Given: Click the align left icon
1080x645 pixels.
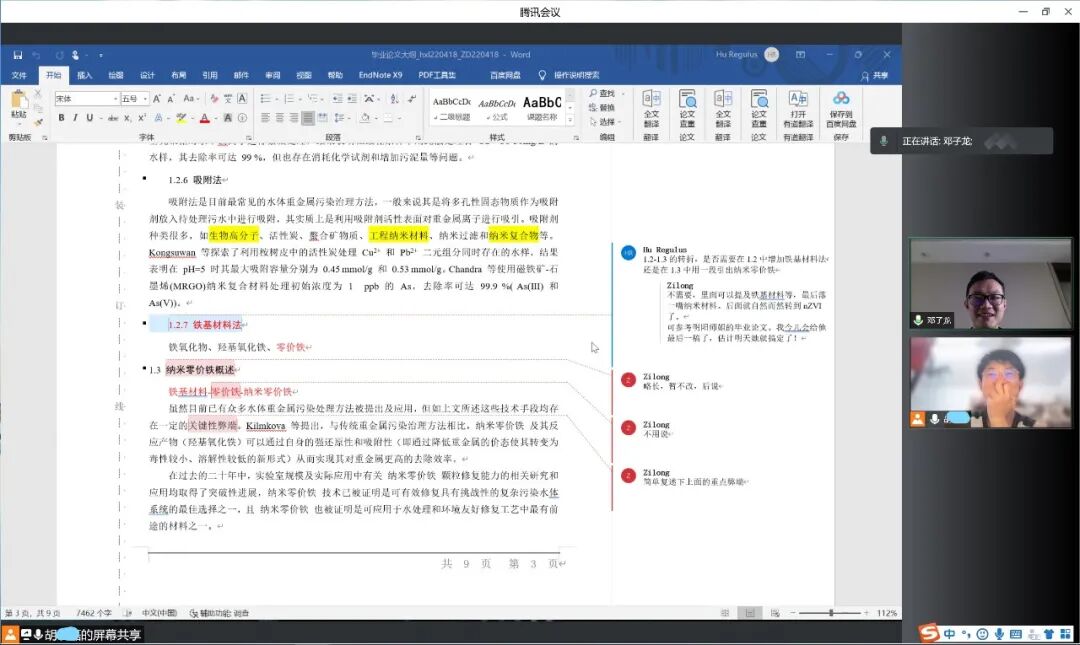Looking at the screenshot, I should click(x=265, y=118).
